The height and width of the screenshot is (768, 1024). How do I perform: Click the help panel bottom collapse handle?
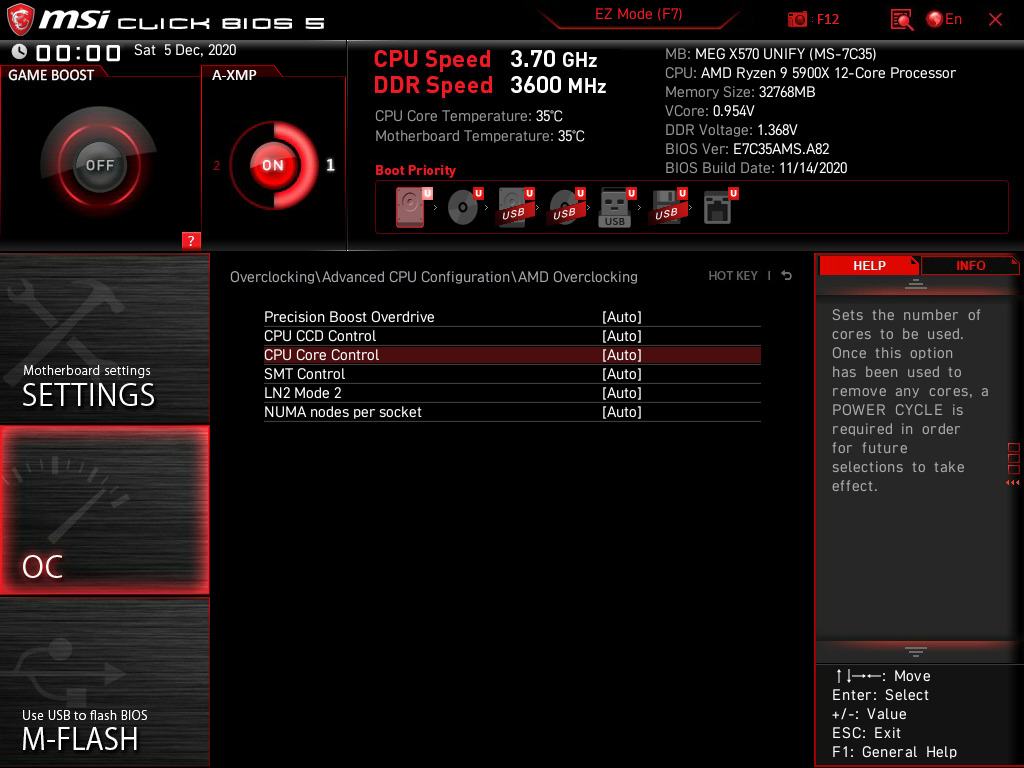915,652
